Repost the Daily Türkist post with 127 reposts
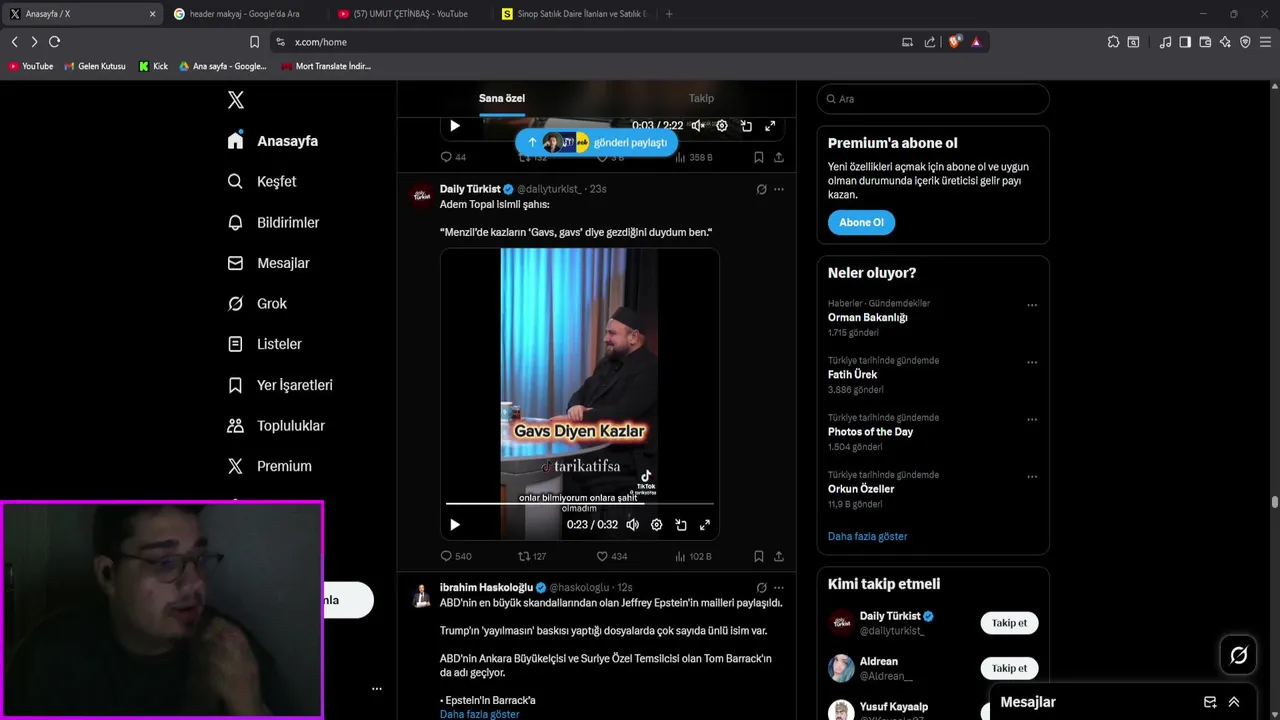This screenshot has width=1280, height=720. 532,556
